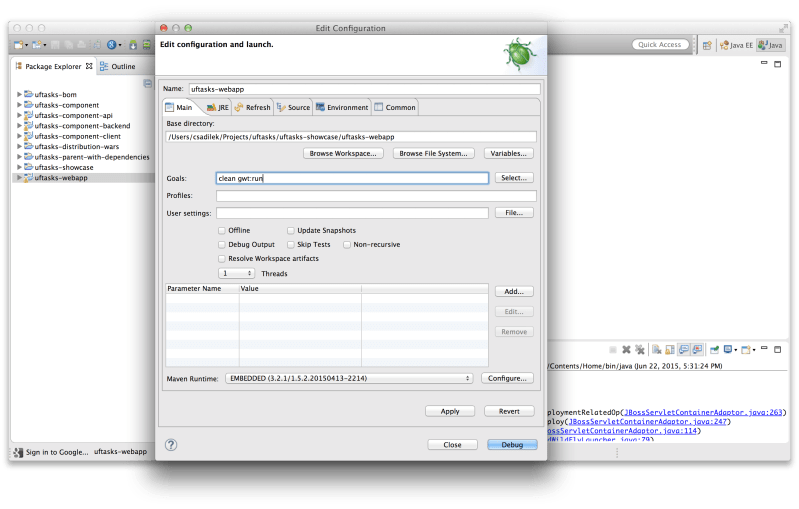Minimize the editor area view
The width and height of the screenshot is (799, 509).
tap(764, 63)
